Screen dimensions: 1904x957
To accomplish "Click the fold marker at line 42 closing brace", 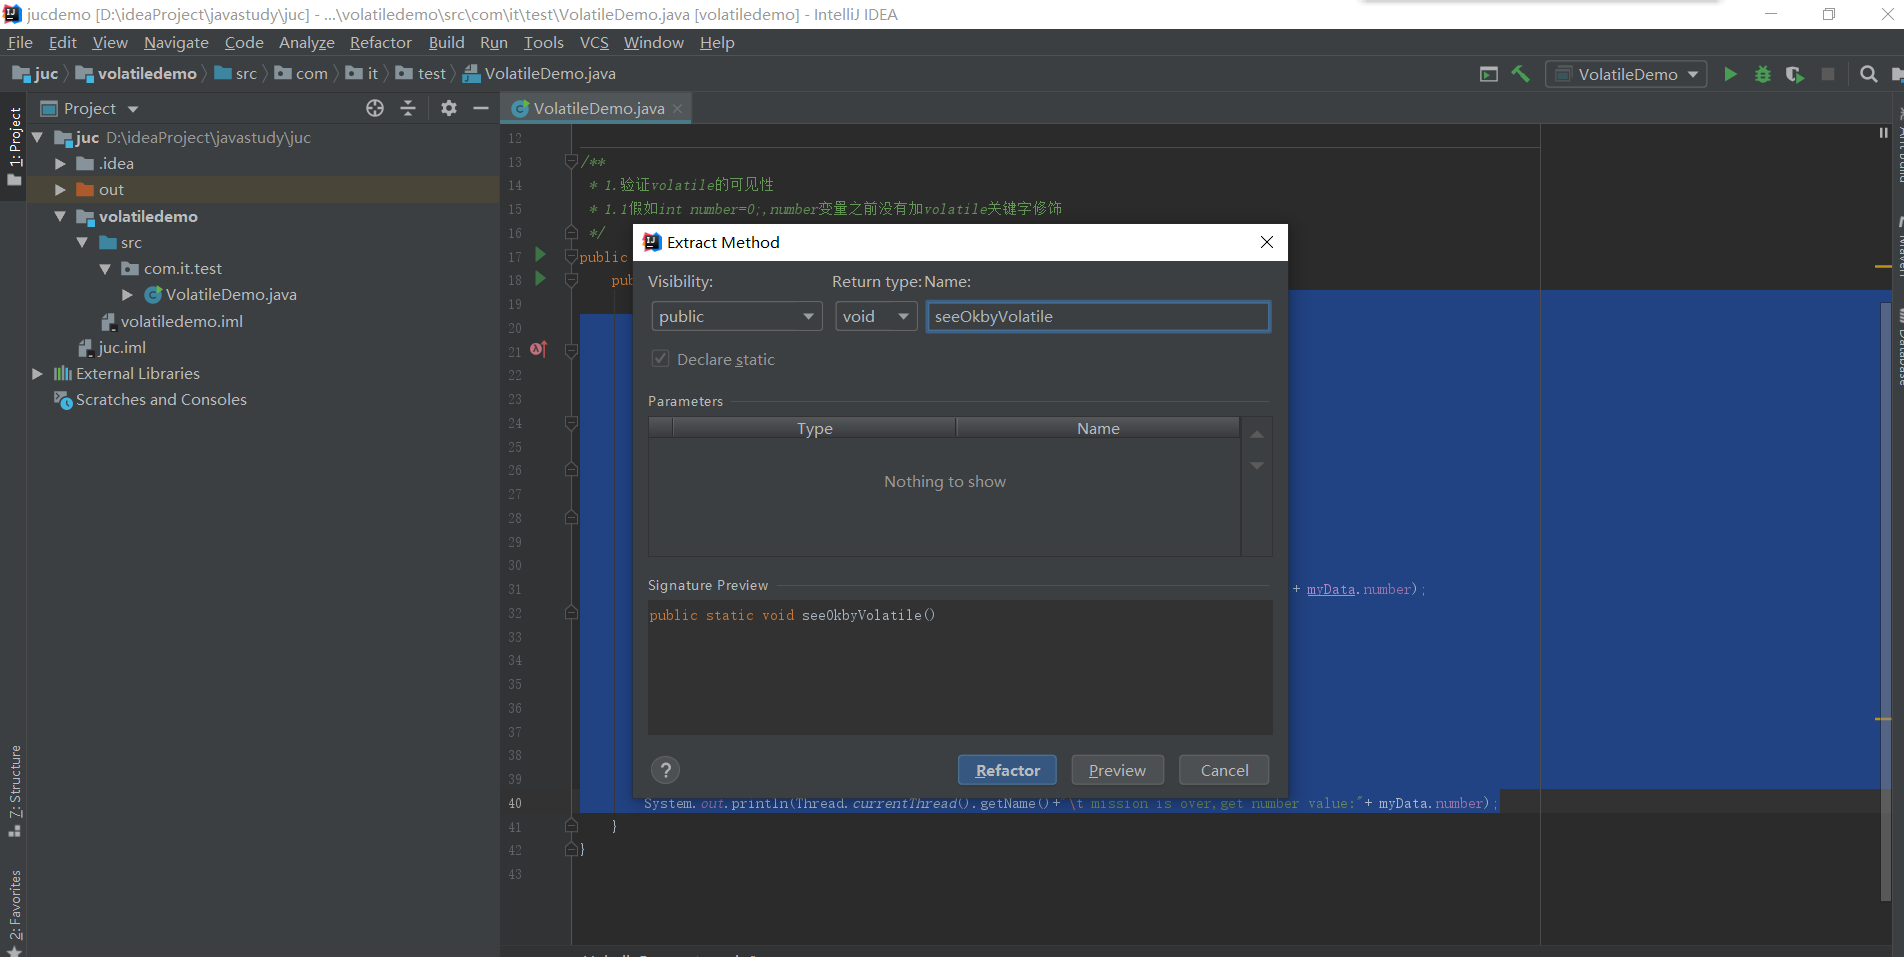I will pos(572,849).
